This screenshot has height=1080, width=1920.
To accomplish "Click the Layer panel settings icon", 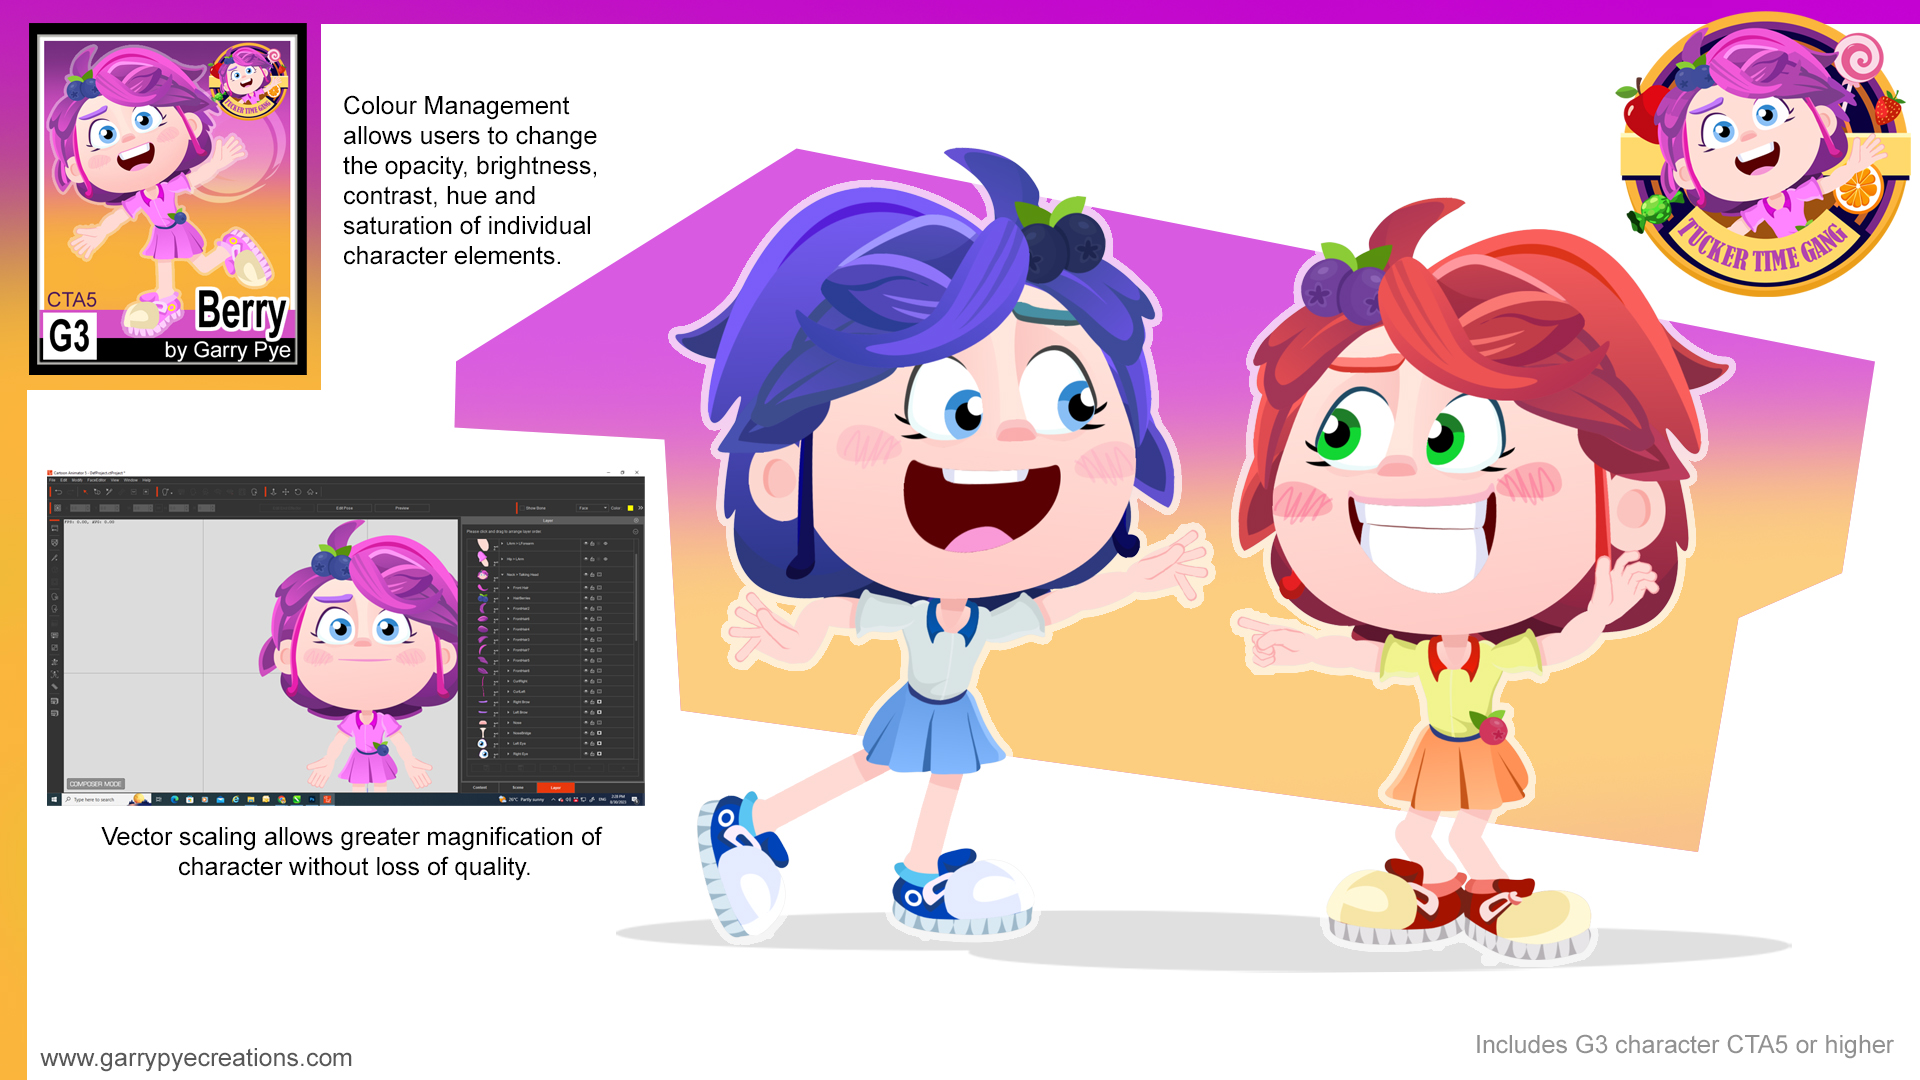I will coord(636,520).
